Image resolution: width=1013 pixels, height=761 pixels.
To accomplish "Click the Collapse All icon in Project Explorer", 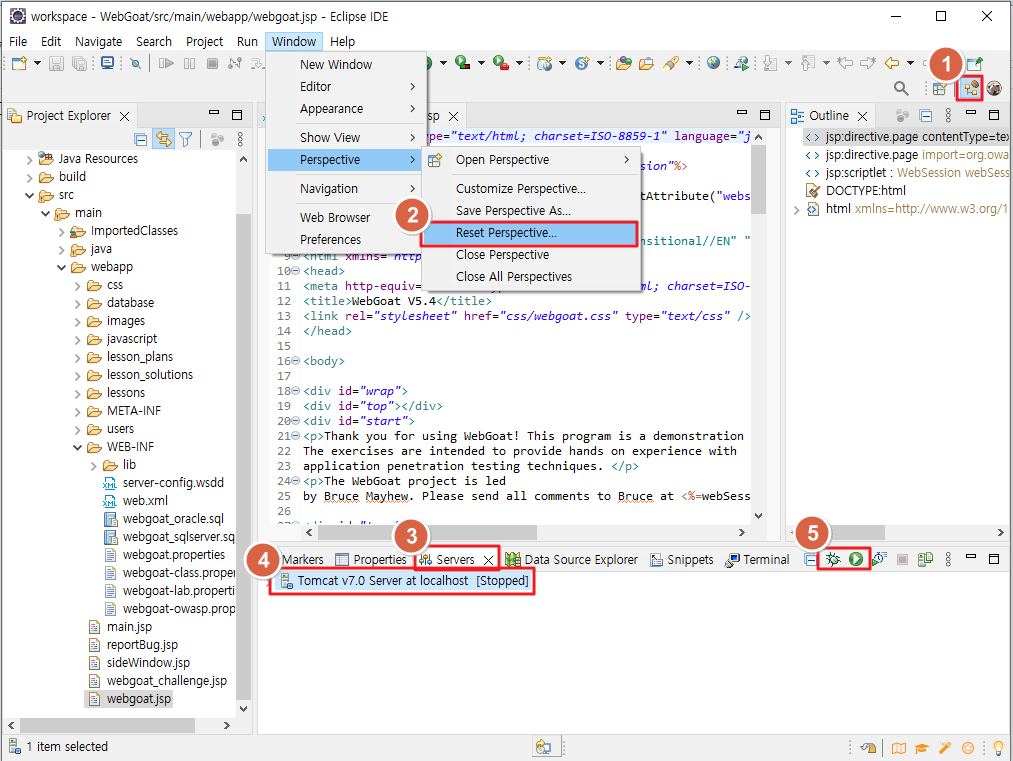I will [x=140, y=139].
